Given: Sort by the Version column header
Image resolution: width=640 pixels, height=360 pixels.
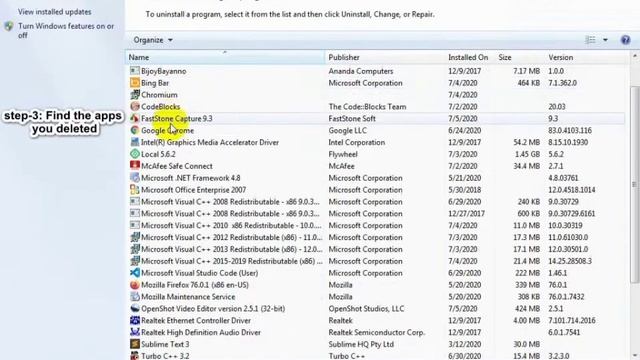Looking at the screenshot, I should (x=587, y=57).
